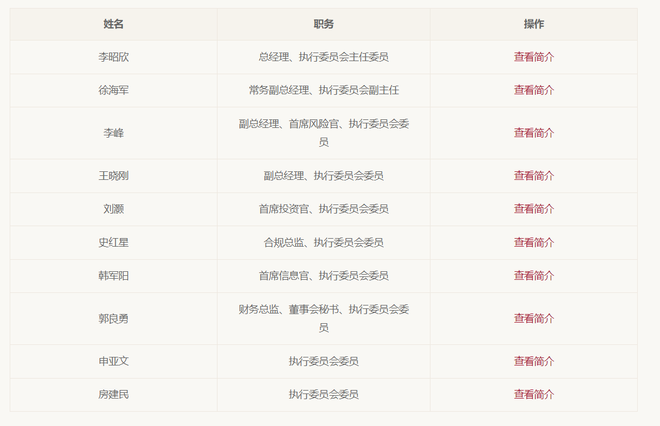
Task: Open 郭良勇's profile via 查看简介
Action: [x=533, y=318]
